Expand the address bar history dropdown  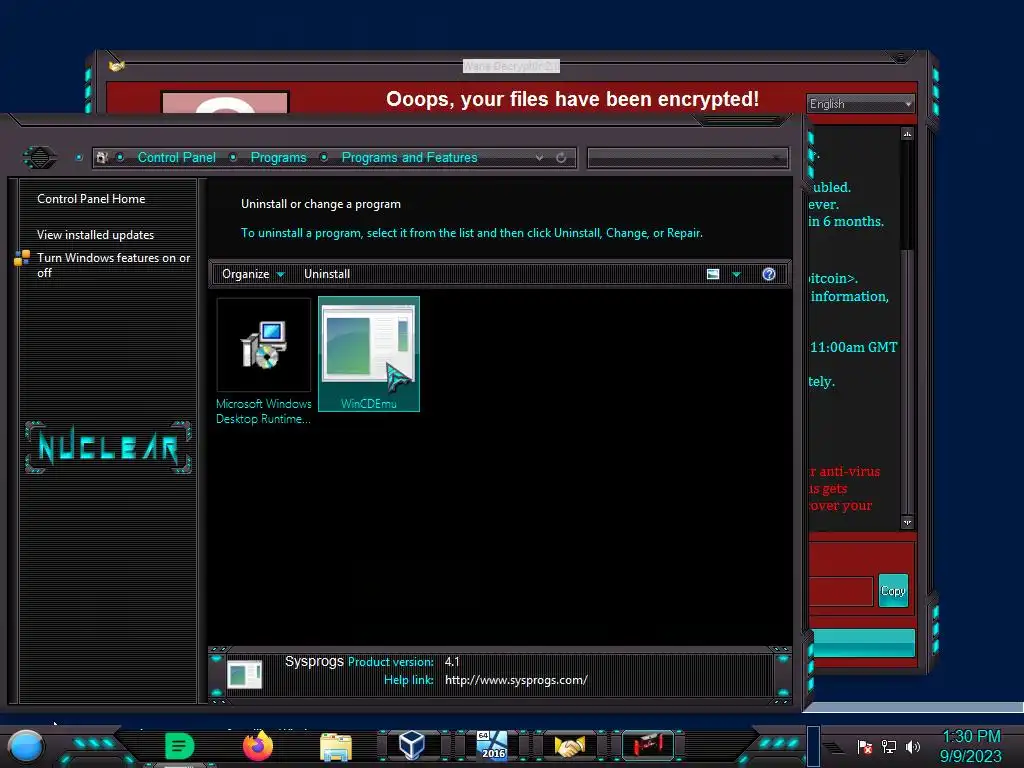click(x=539, y=157)
